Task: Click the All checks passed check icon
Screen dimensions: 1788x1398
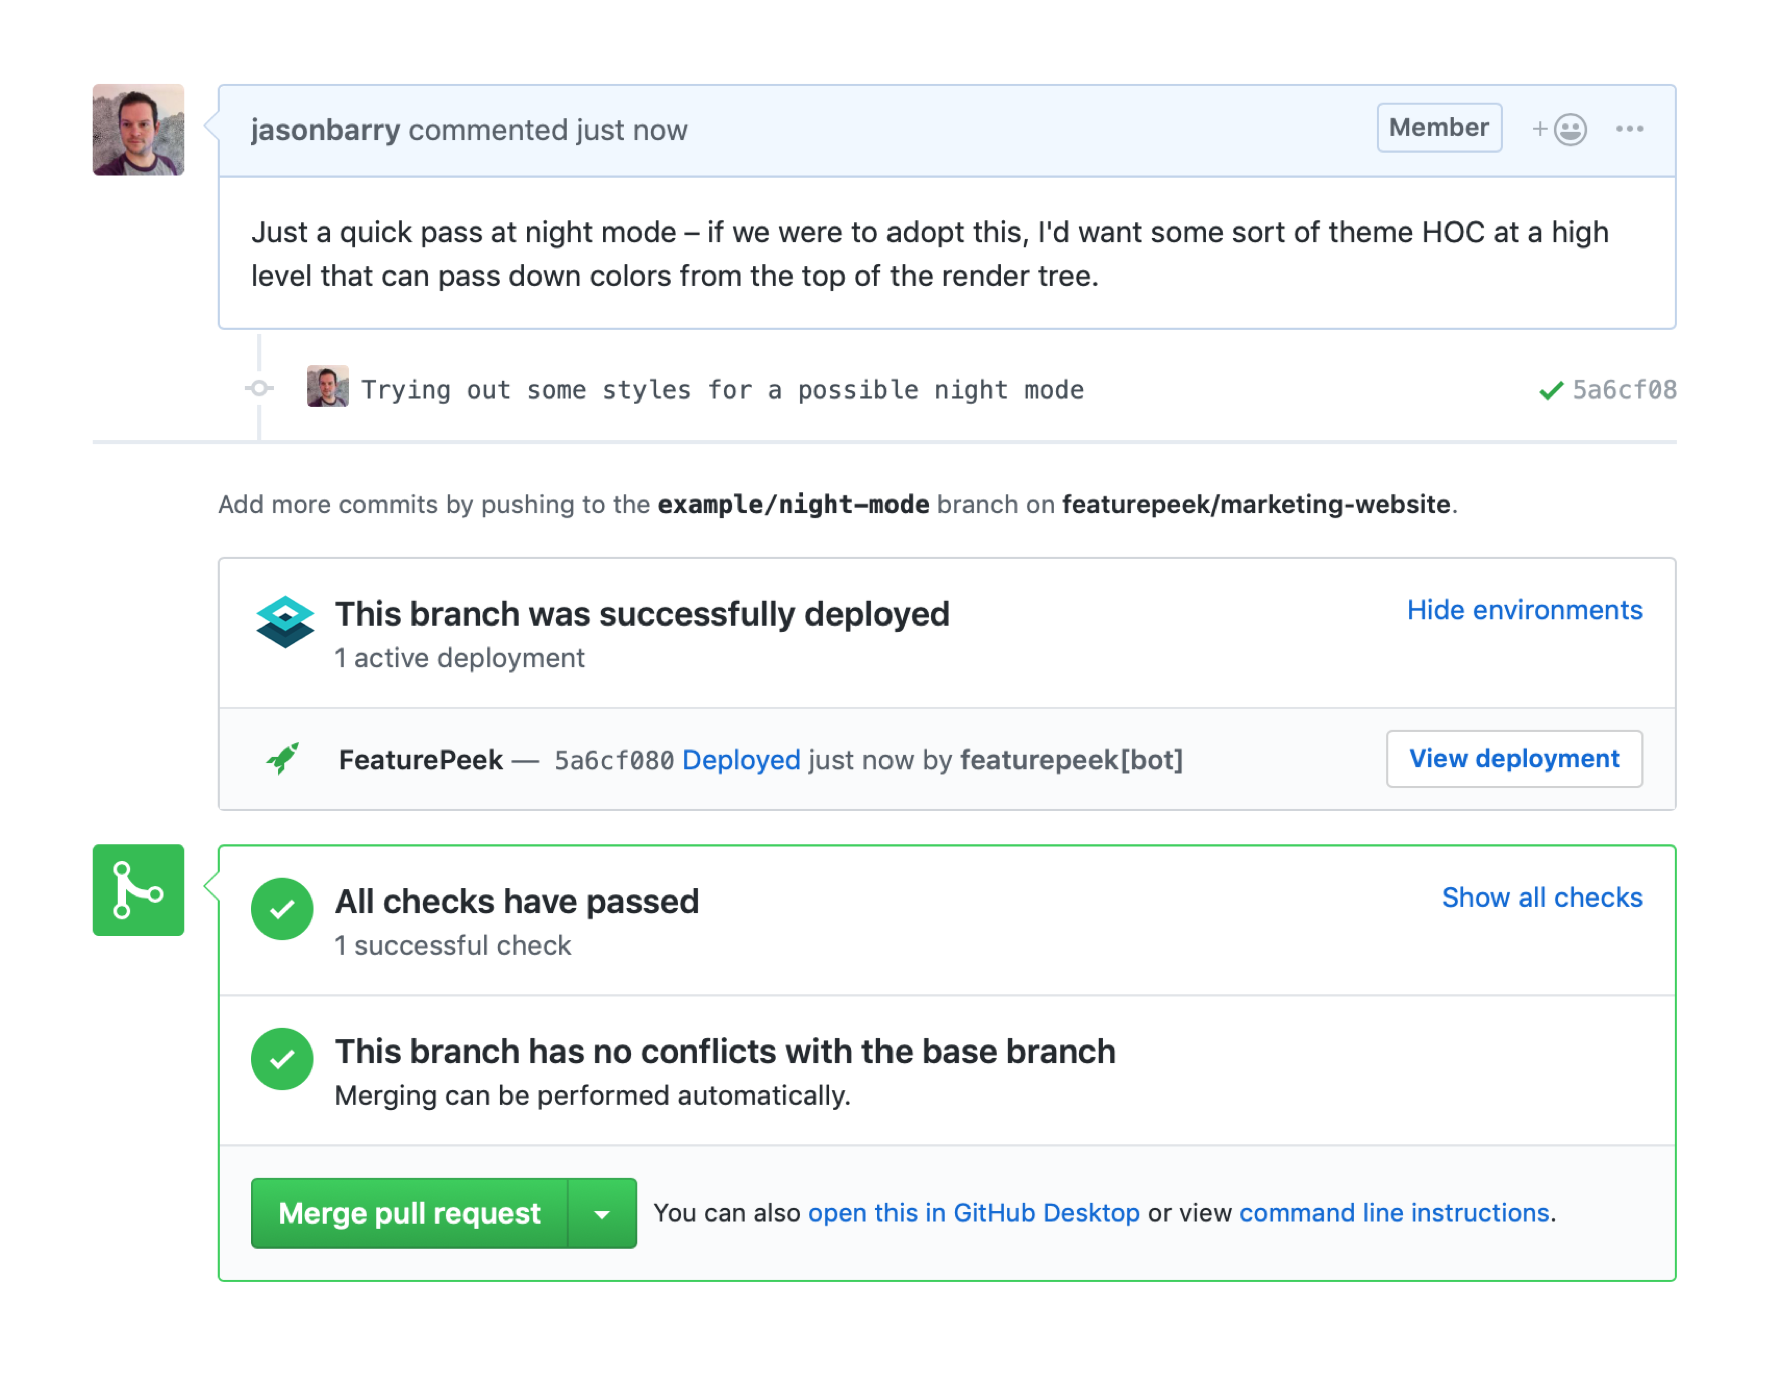Action: click(x=282, y=909)
